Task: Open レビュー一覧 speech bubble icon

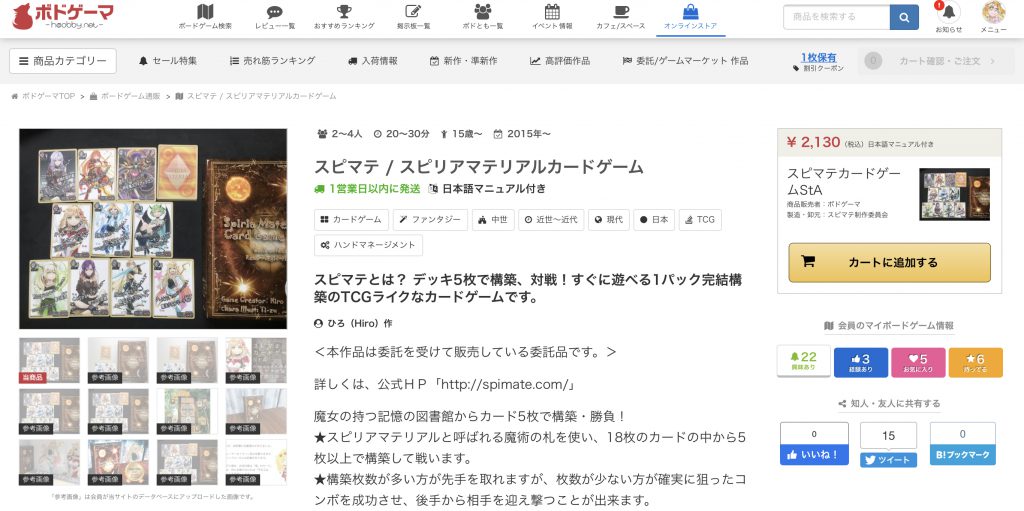Action: pyautogui.click(x=275, y=12)
